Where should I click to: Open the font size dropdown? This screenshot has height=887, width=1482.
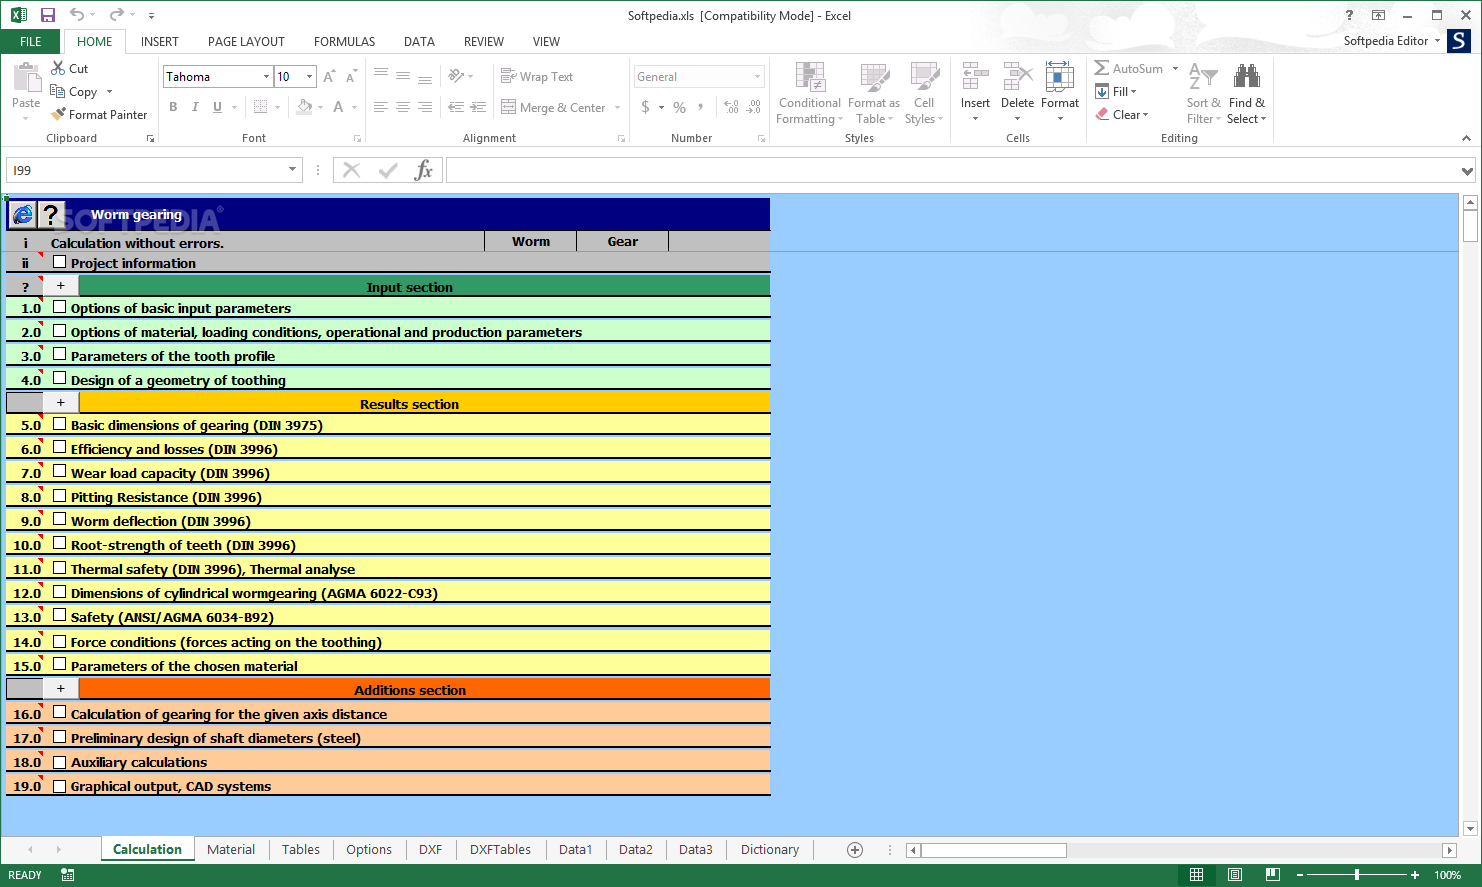pyautogui.click(x=310, y=77)
